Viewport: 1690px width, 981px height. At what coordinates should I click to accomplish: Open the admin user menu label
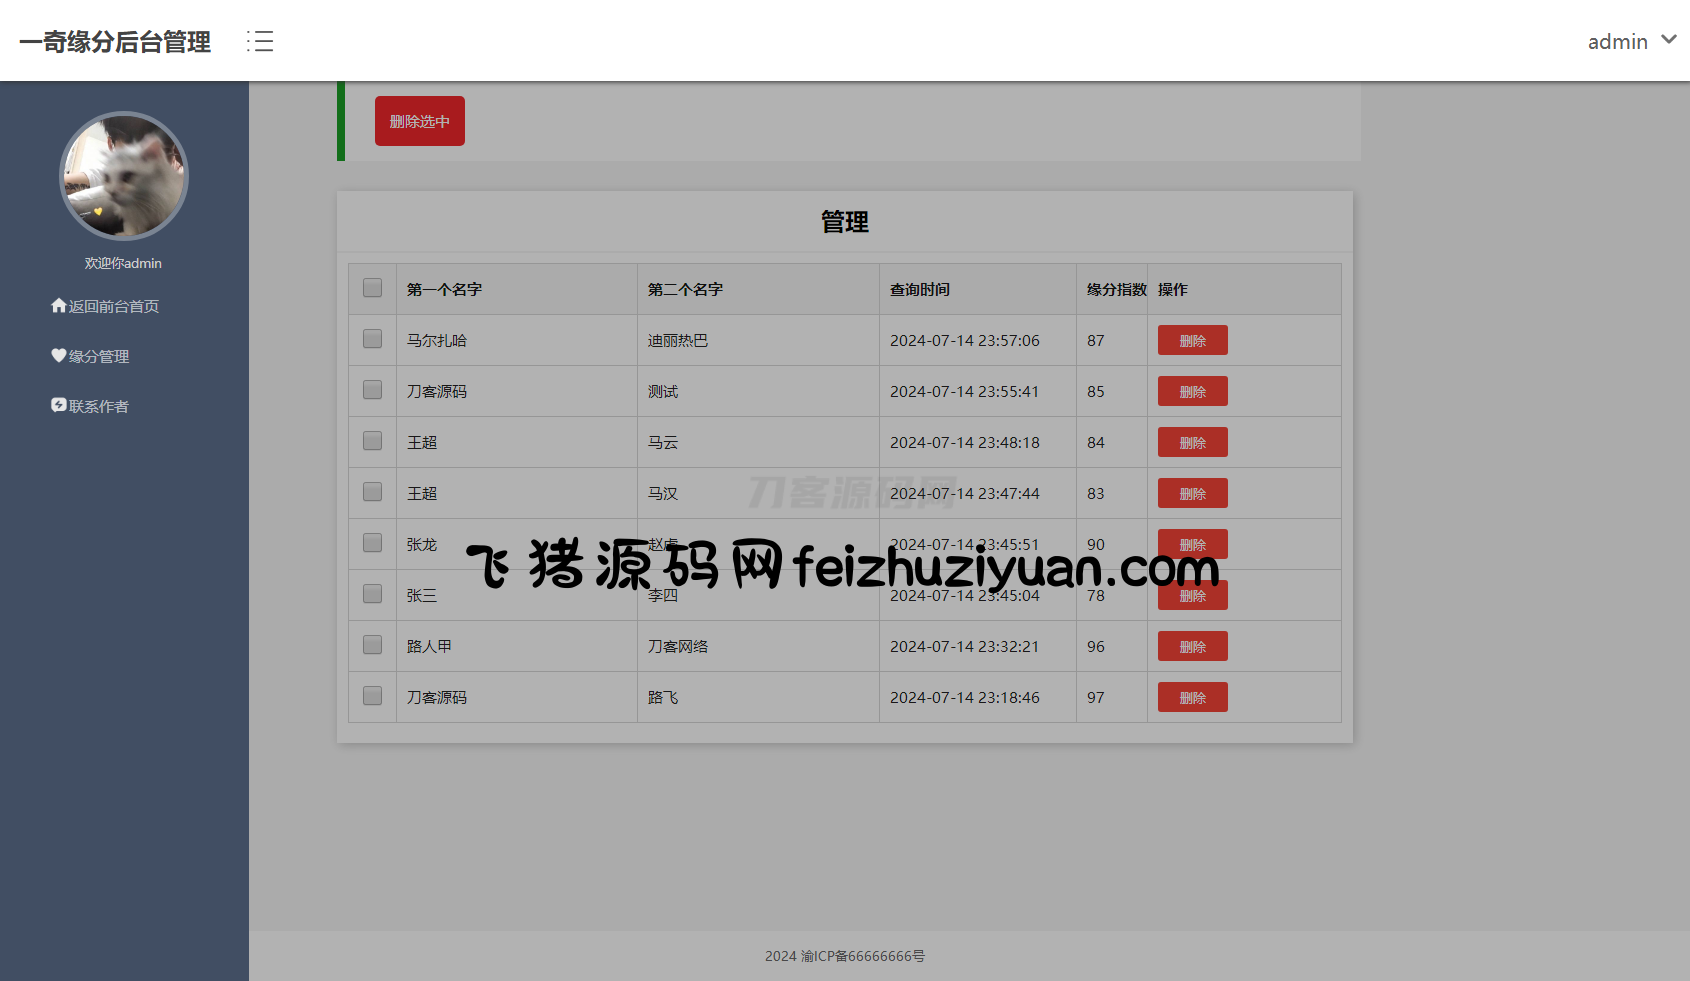pos(1617,42)
